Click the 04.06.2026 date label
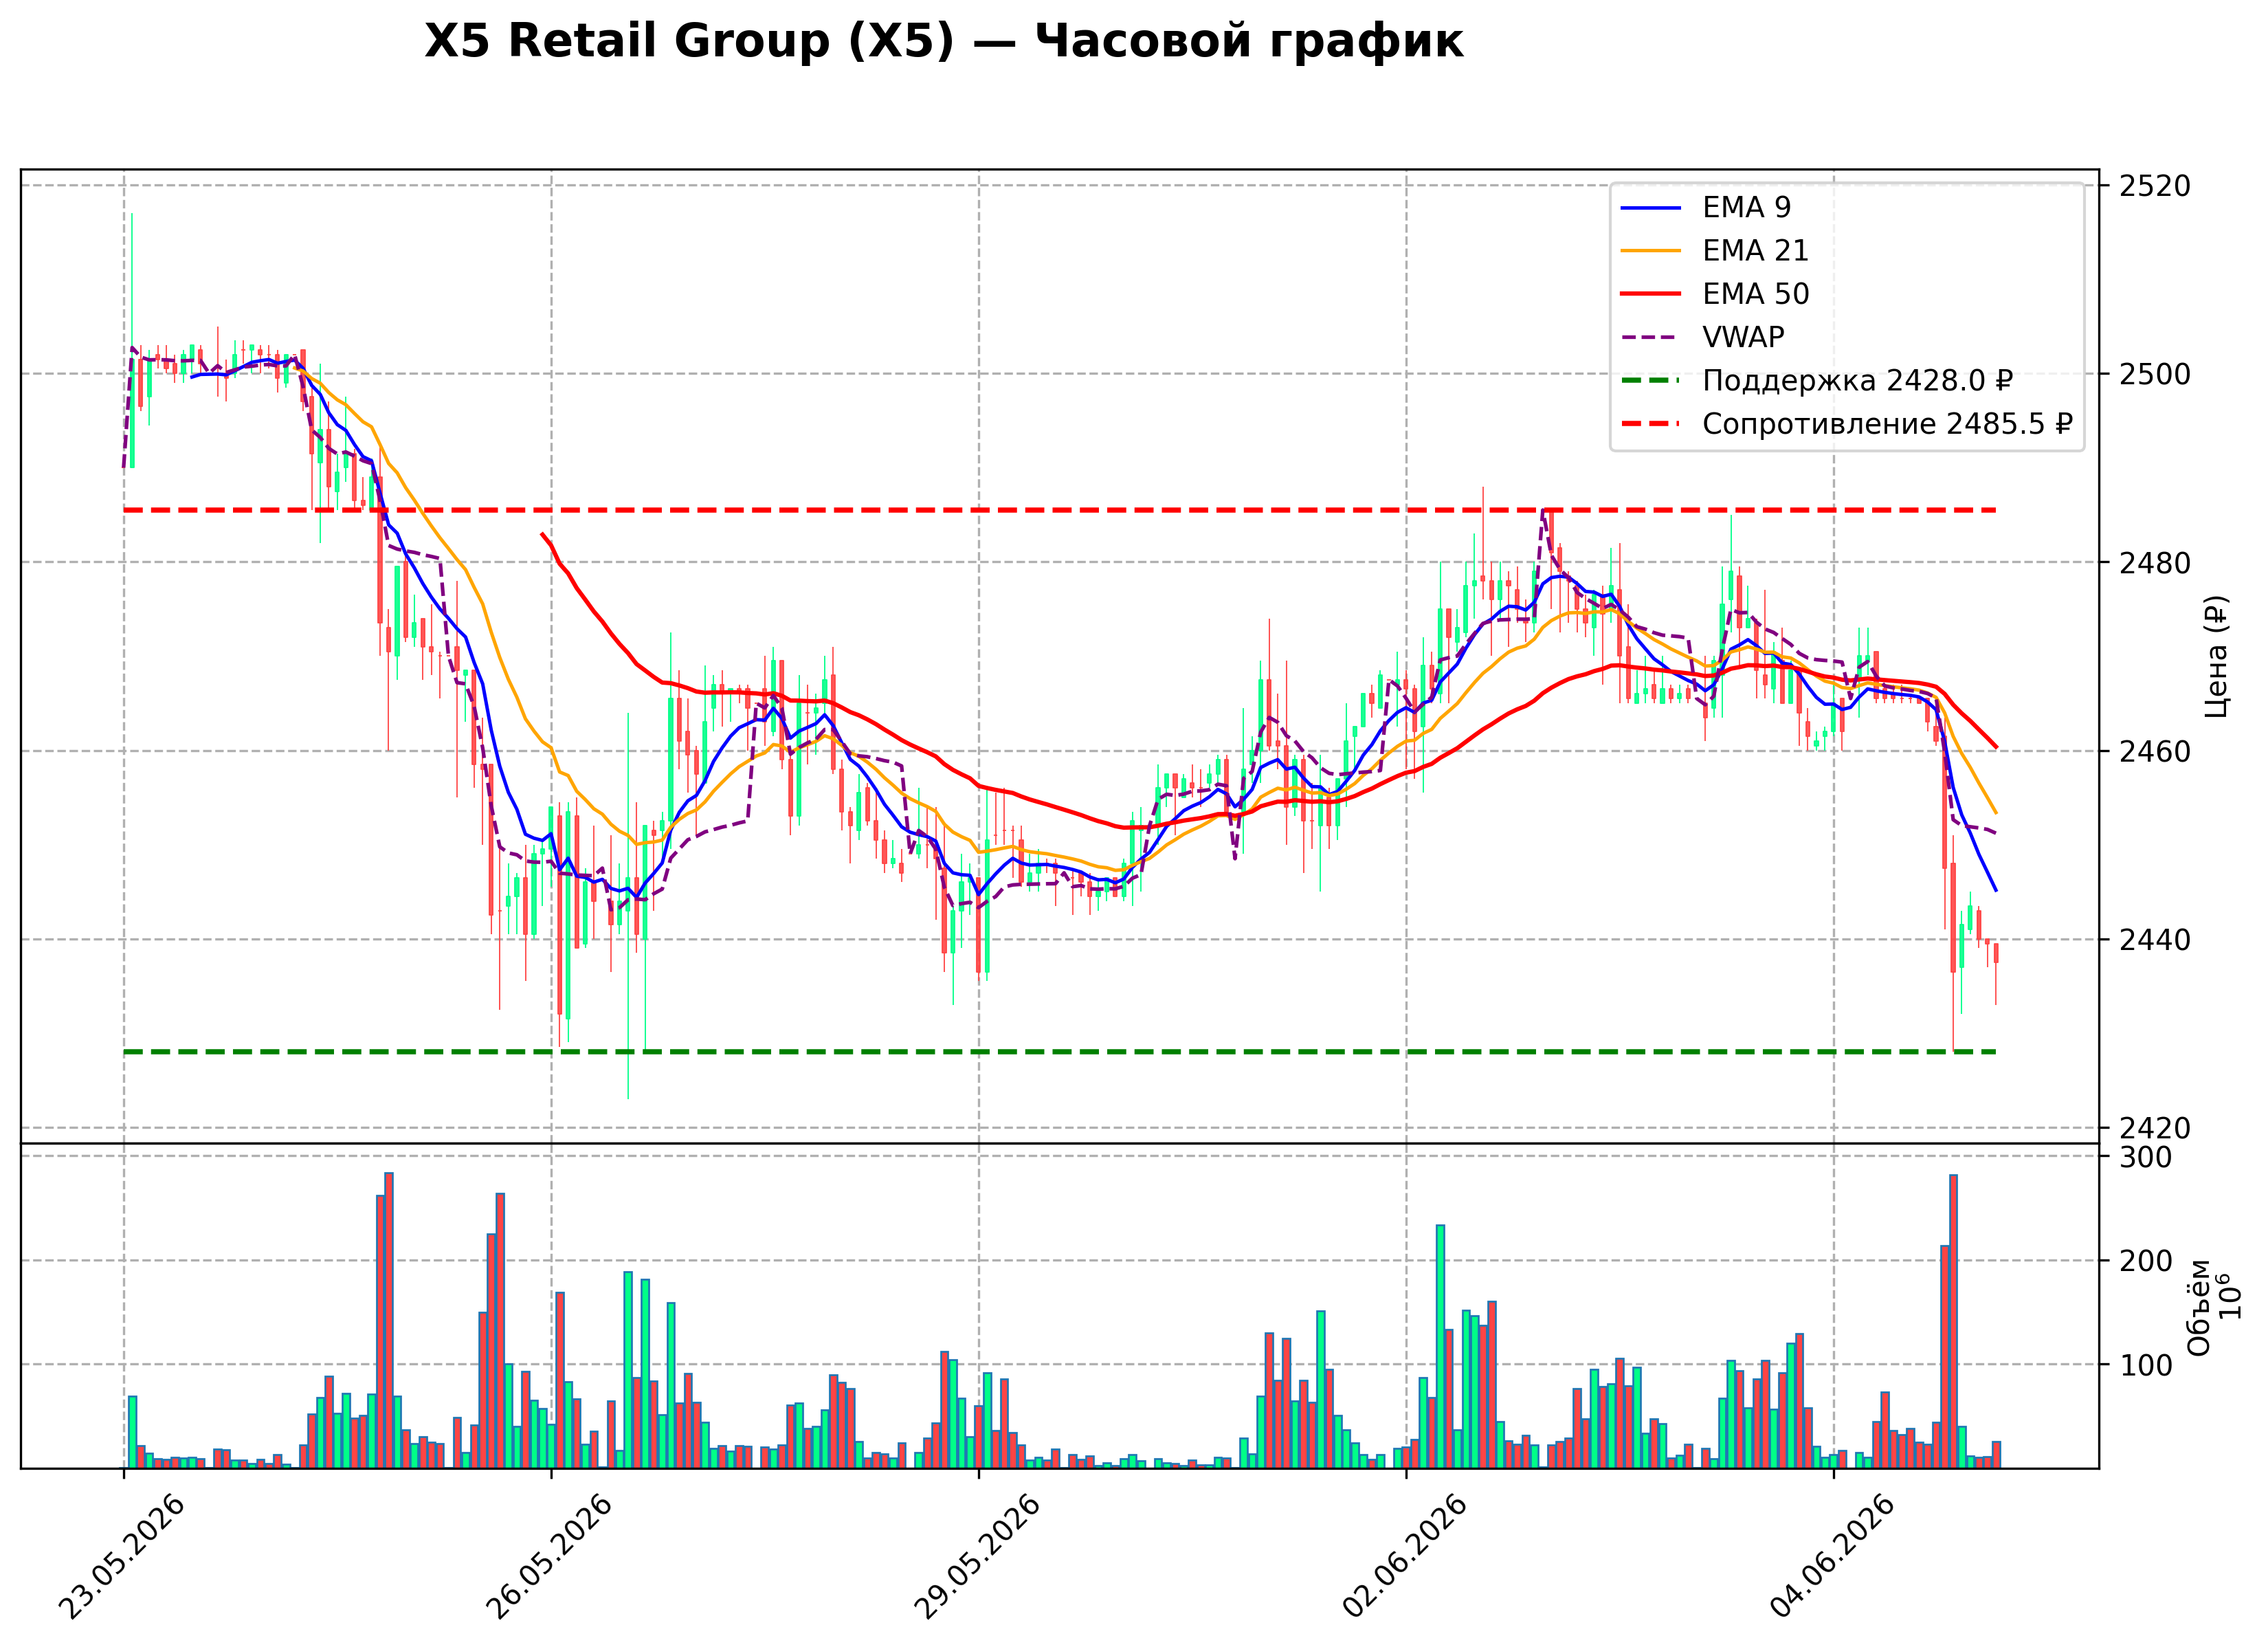The height and width of the screenshot is (1645, 2268). click(x=1832, y=1557)
